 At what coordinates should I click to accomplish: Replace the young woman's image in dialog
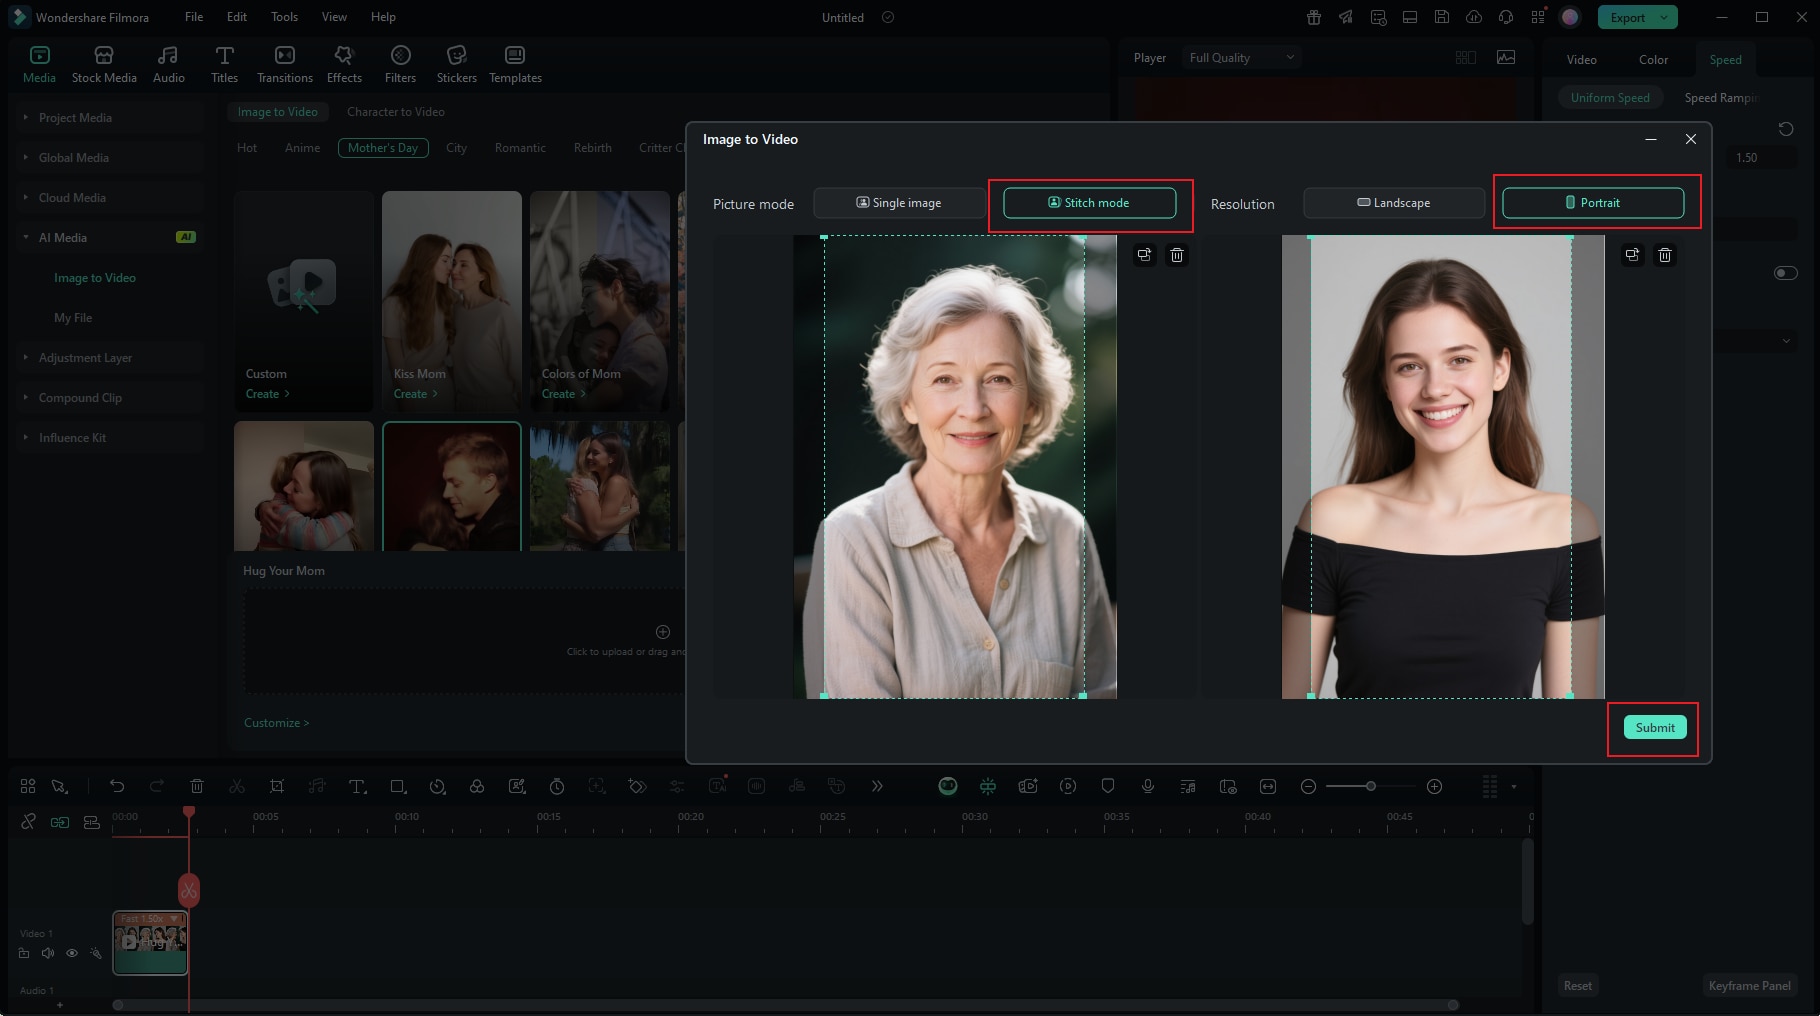point(1632,255)
